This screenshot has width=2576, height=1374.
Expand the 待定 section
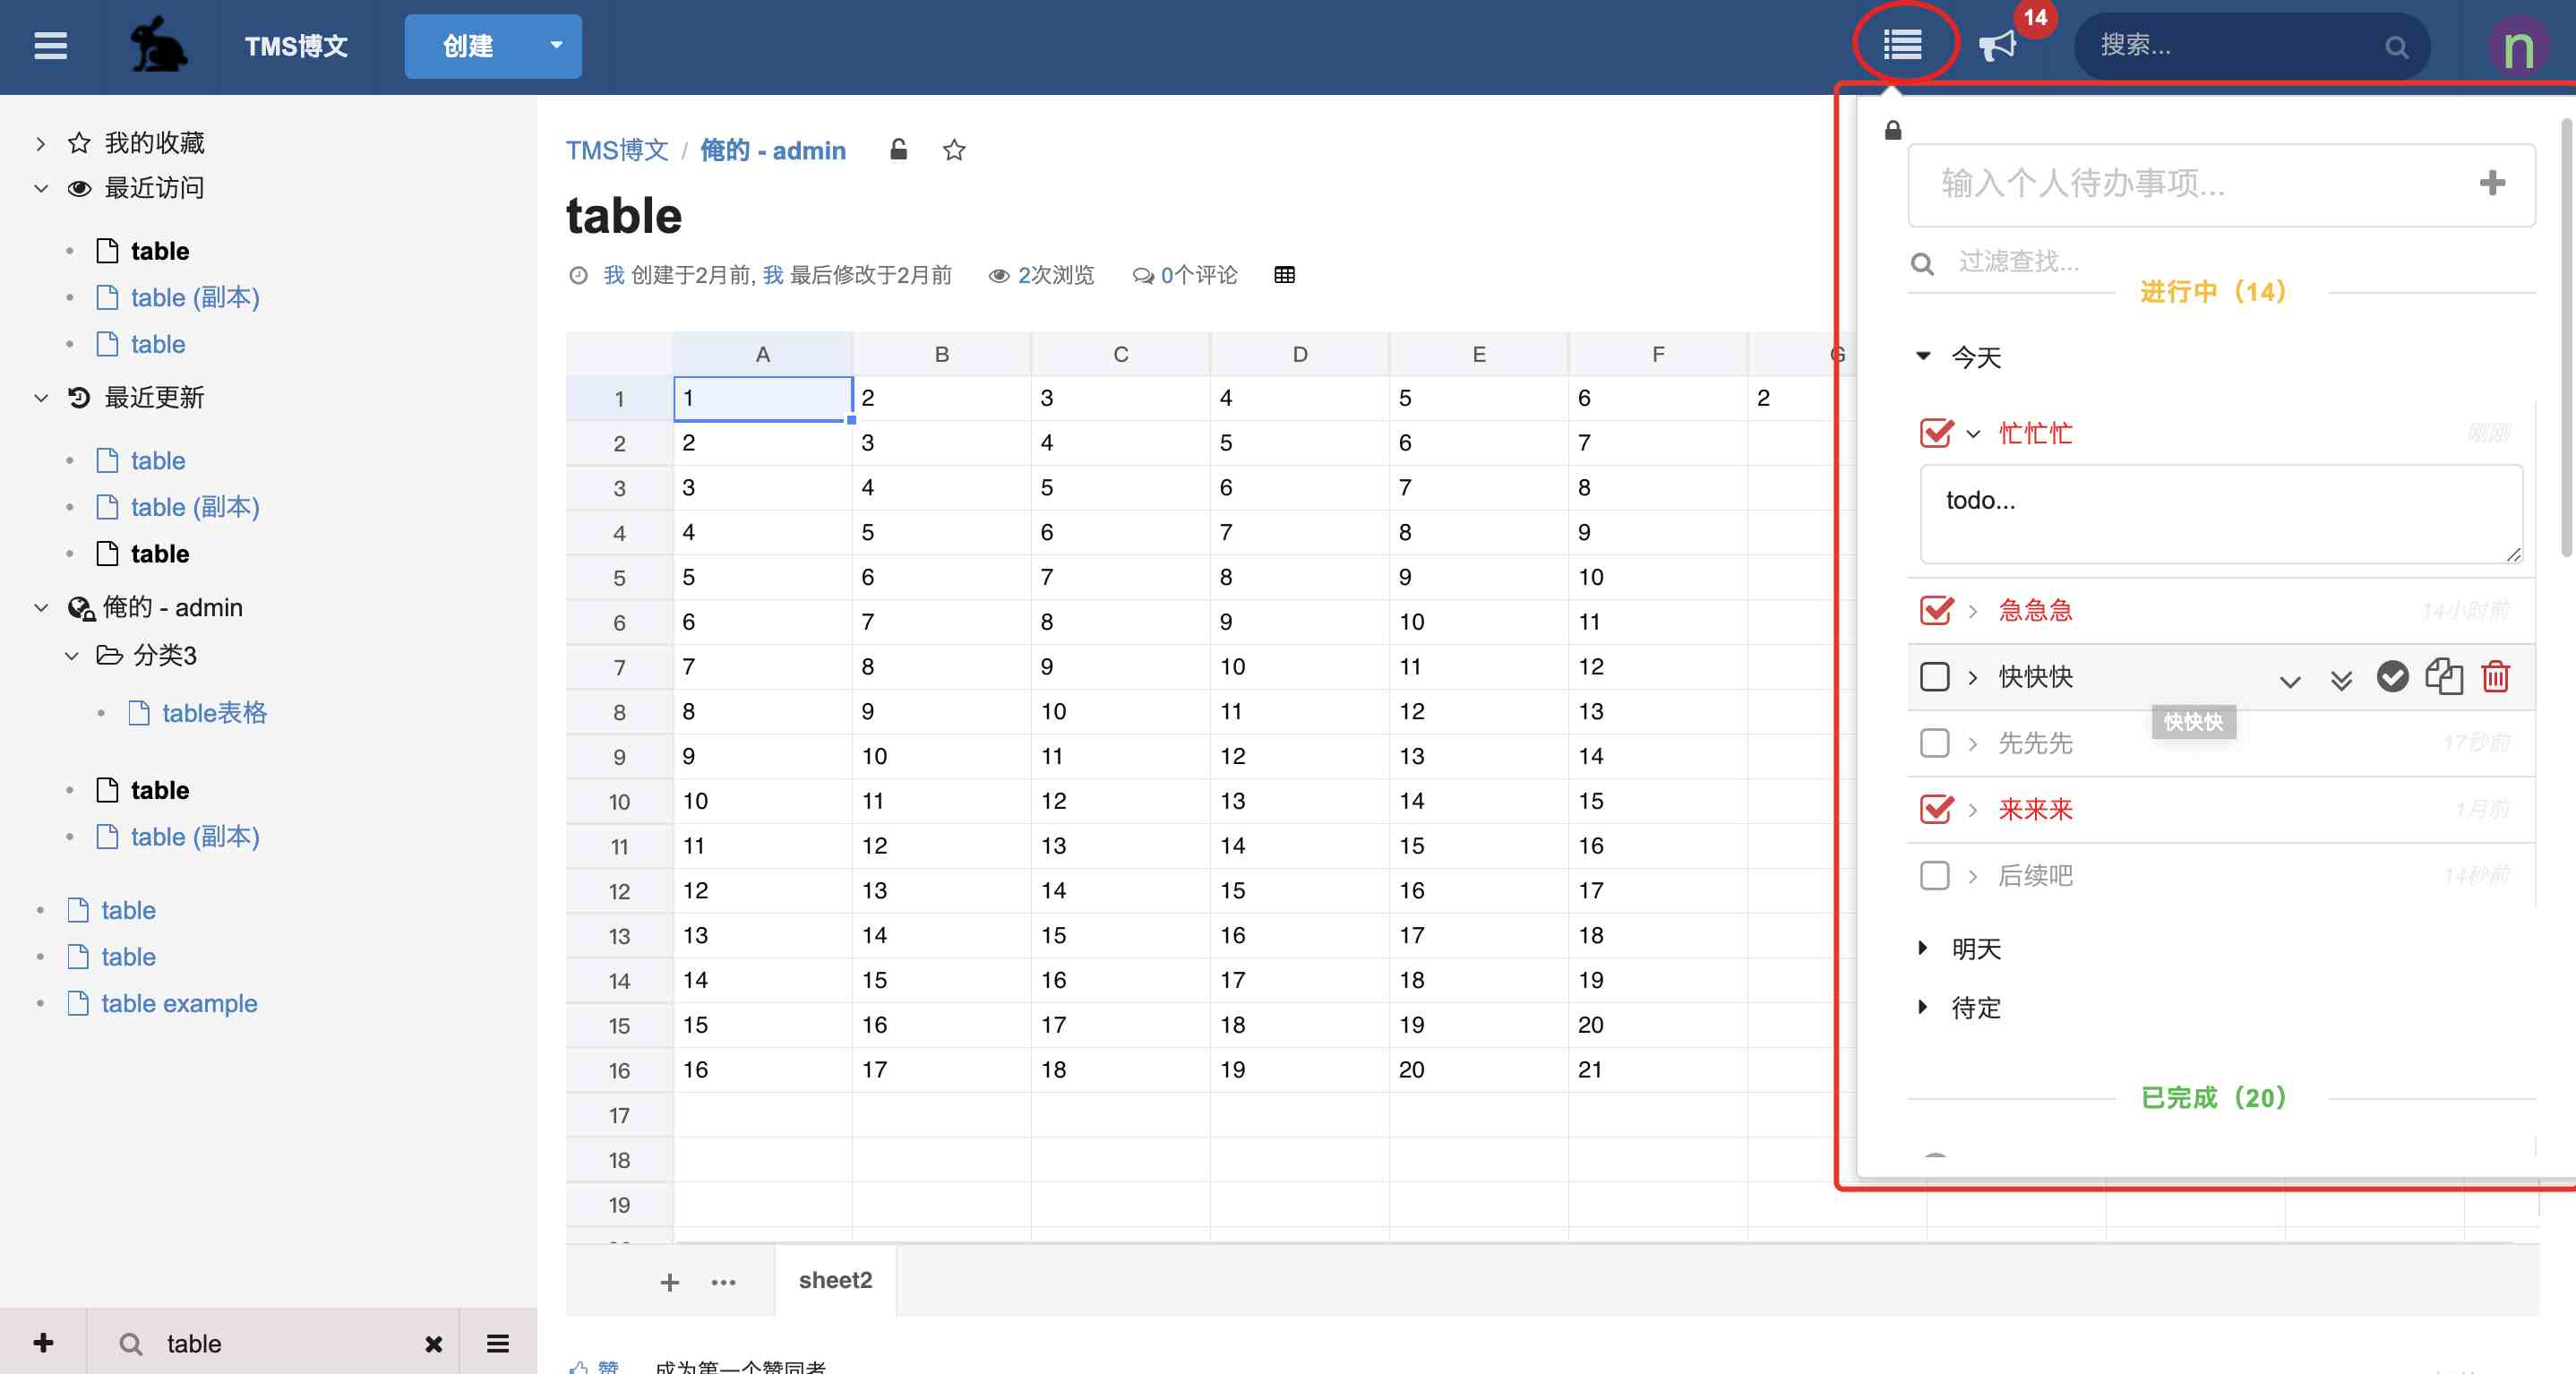(x=1920, y=1009)
